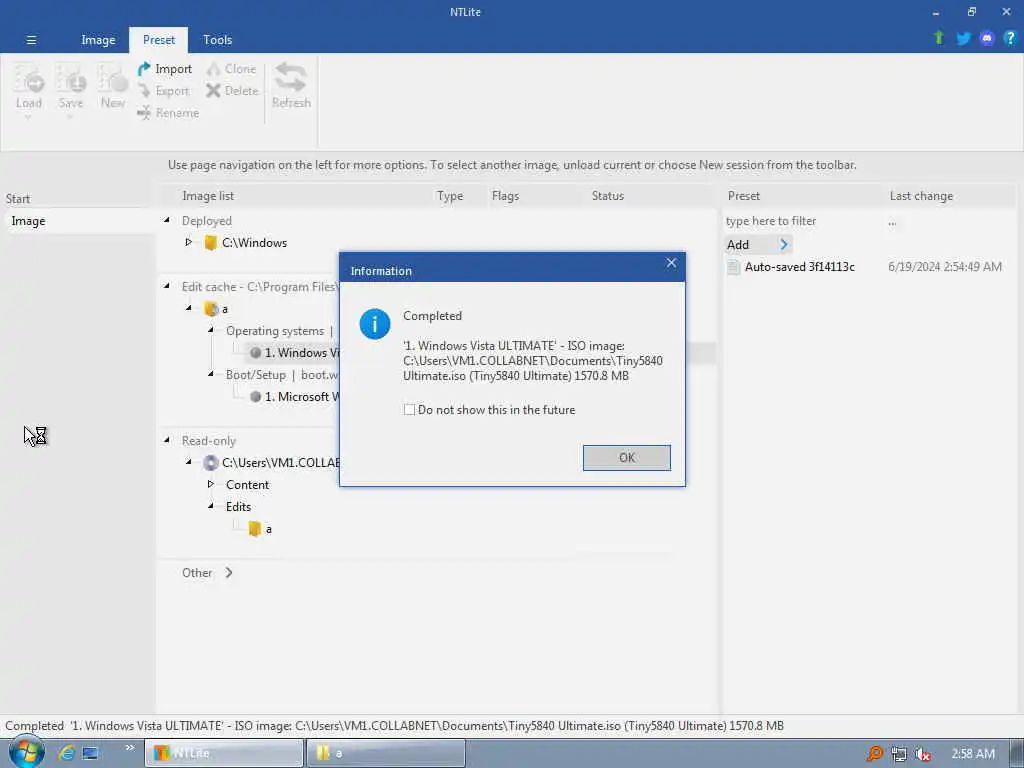Click the Type column header
The image size is (1024, 768).
tap(450, 196)
